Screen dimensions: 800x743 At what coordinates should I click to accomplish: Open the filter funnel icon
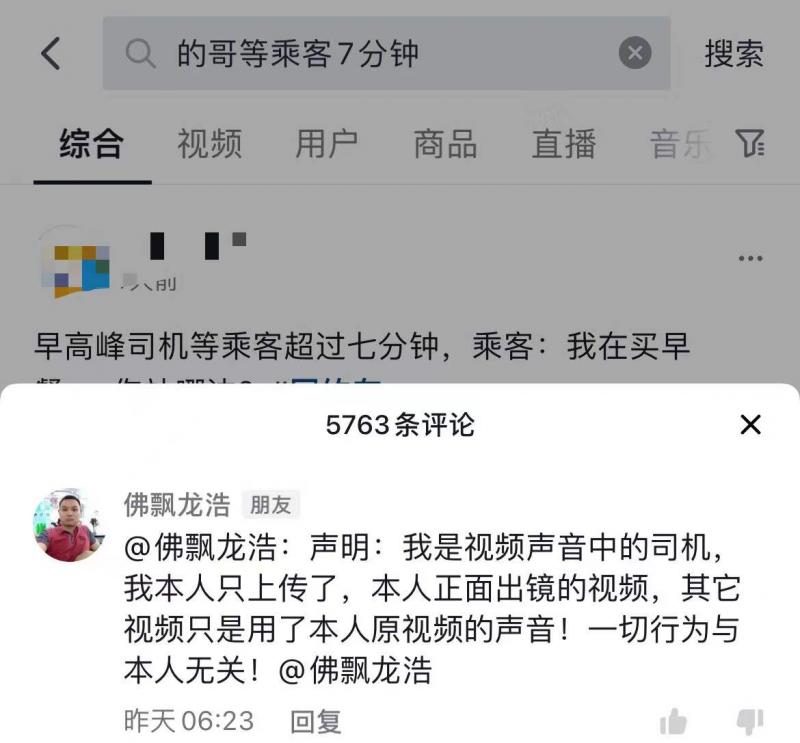coord(749,143)
